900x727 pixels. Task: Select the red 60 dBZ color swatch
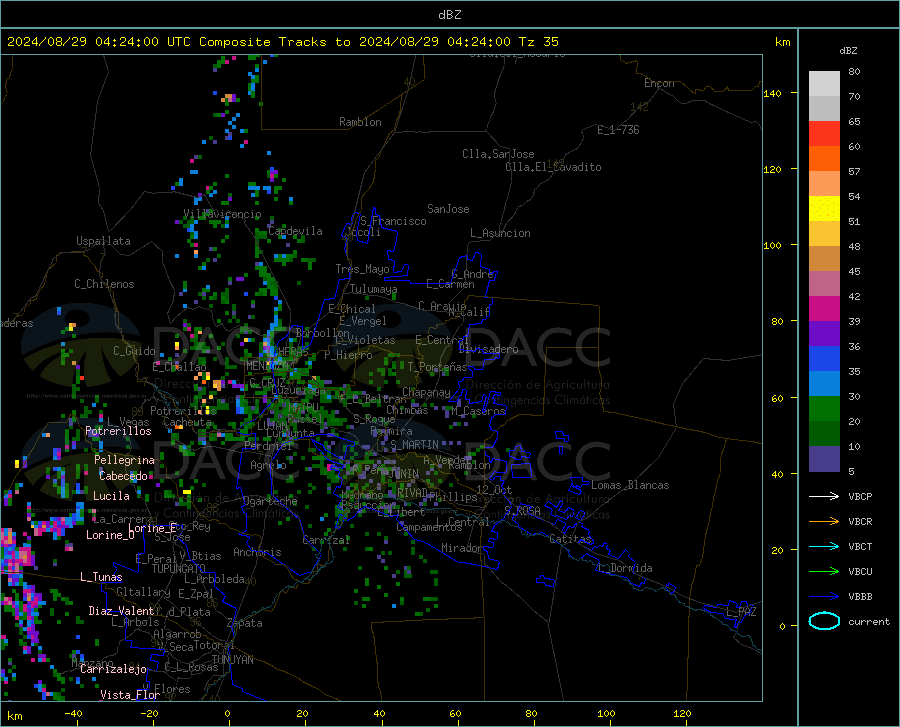coord(824,134)
